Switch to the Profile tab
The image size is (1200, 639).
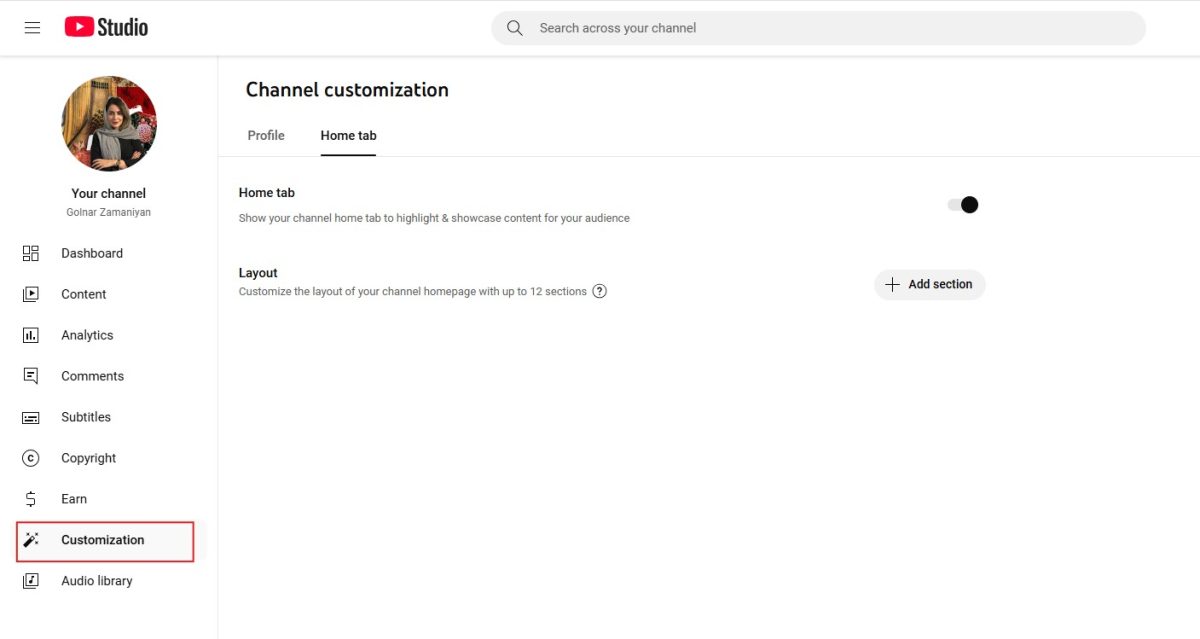pyautogui.click(x=266, y=136)
